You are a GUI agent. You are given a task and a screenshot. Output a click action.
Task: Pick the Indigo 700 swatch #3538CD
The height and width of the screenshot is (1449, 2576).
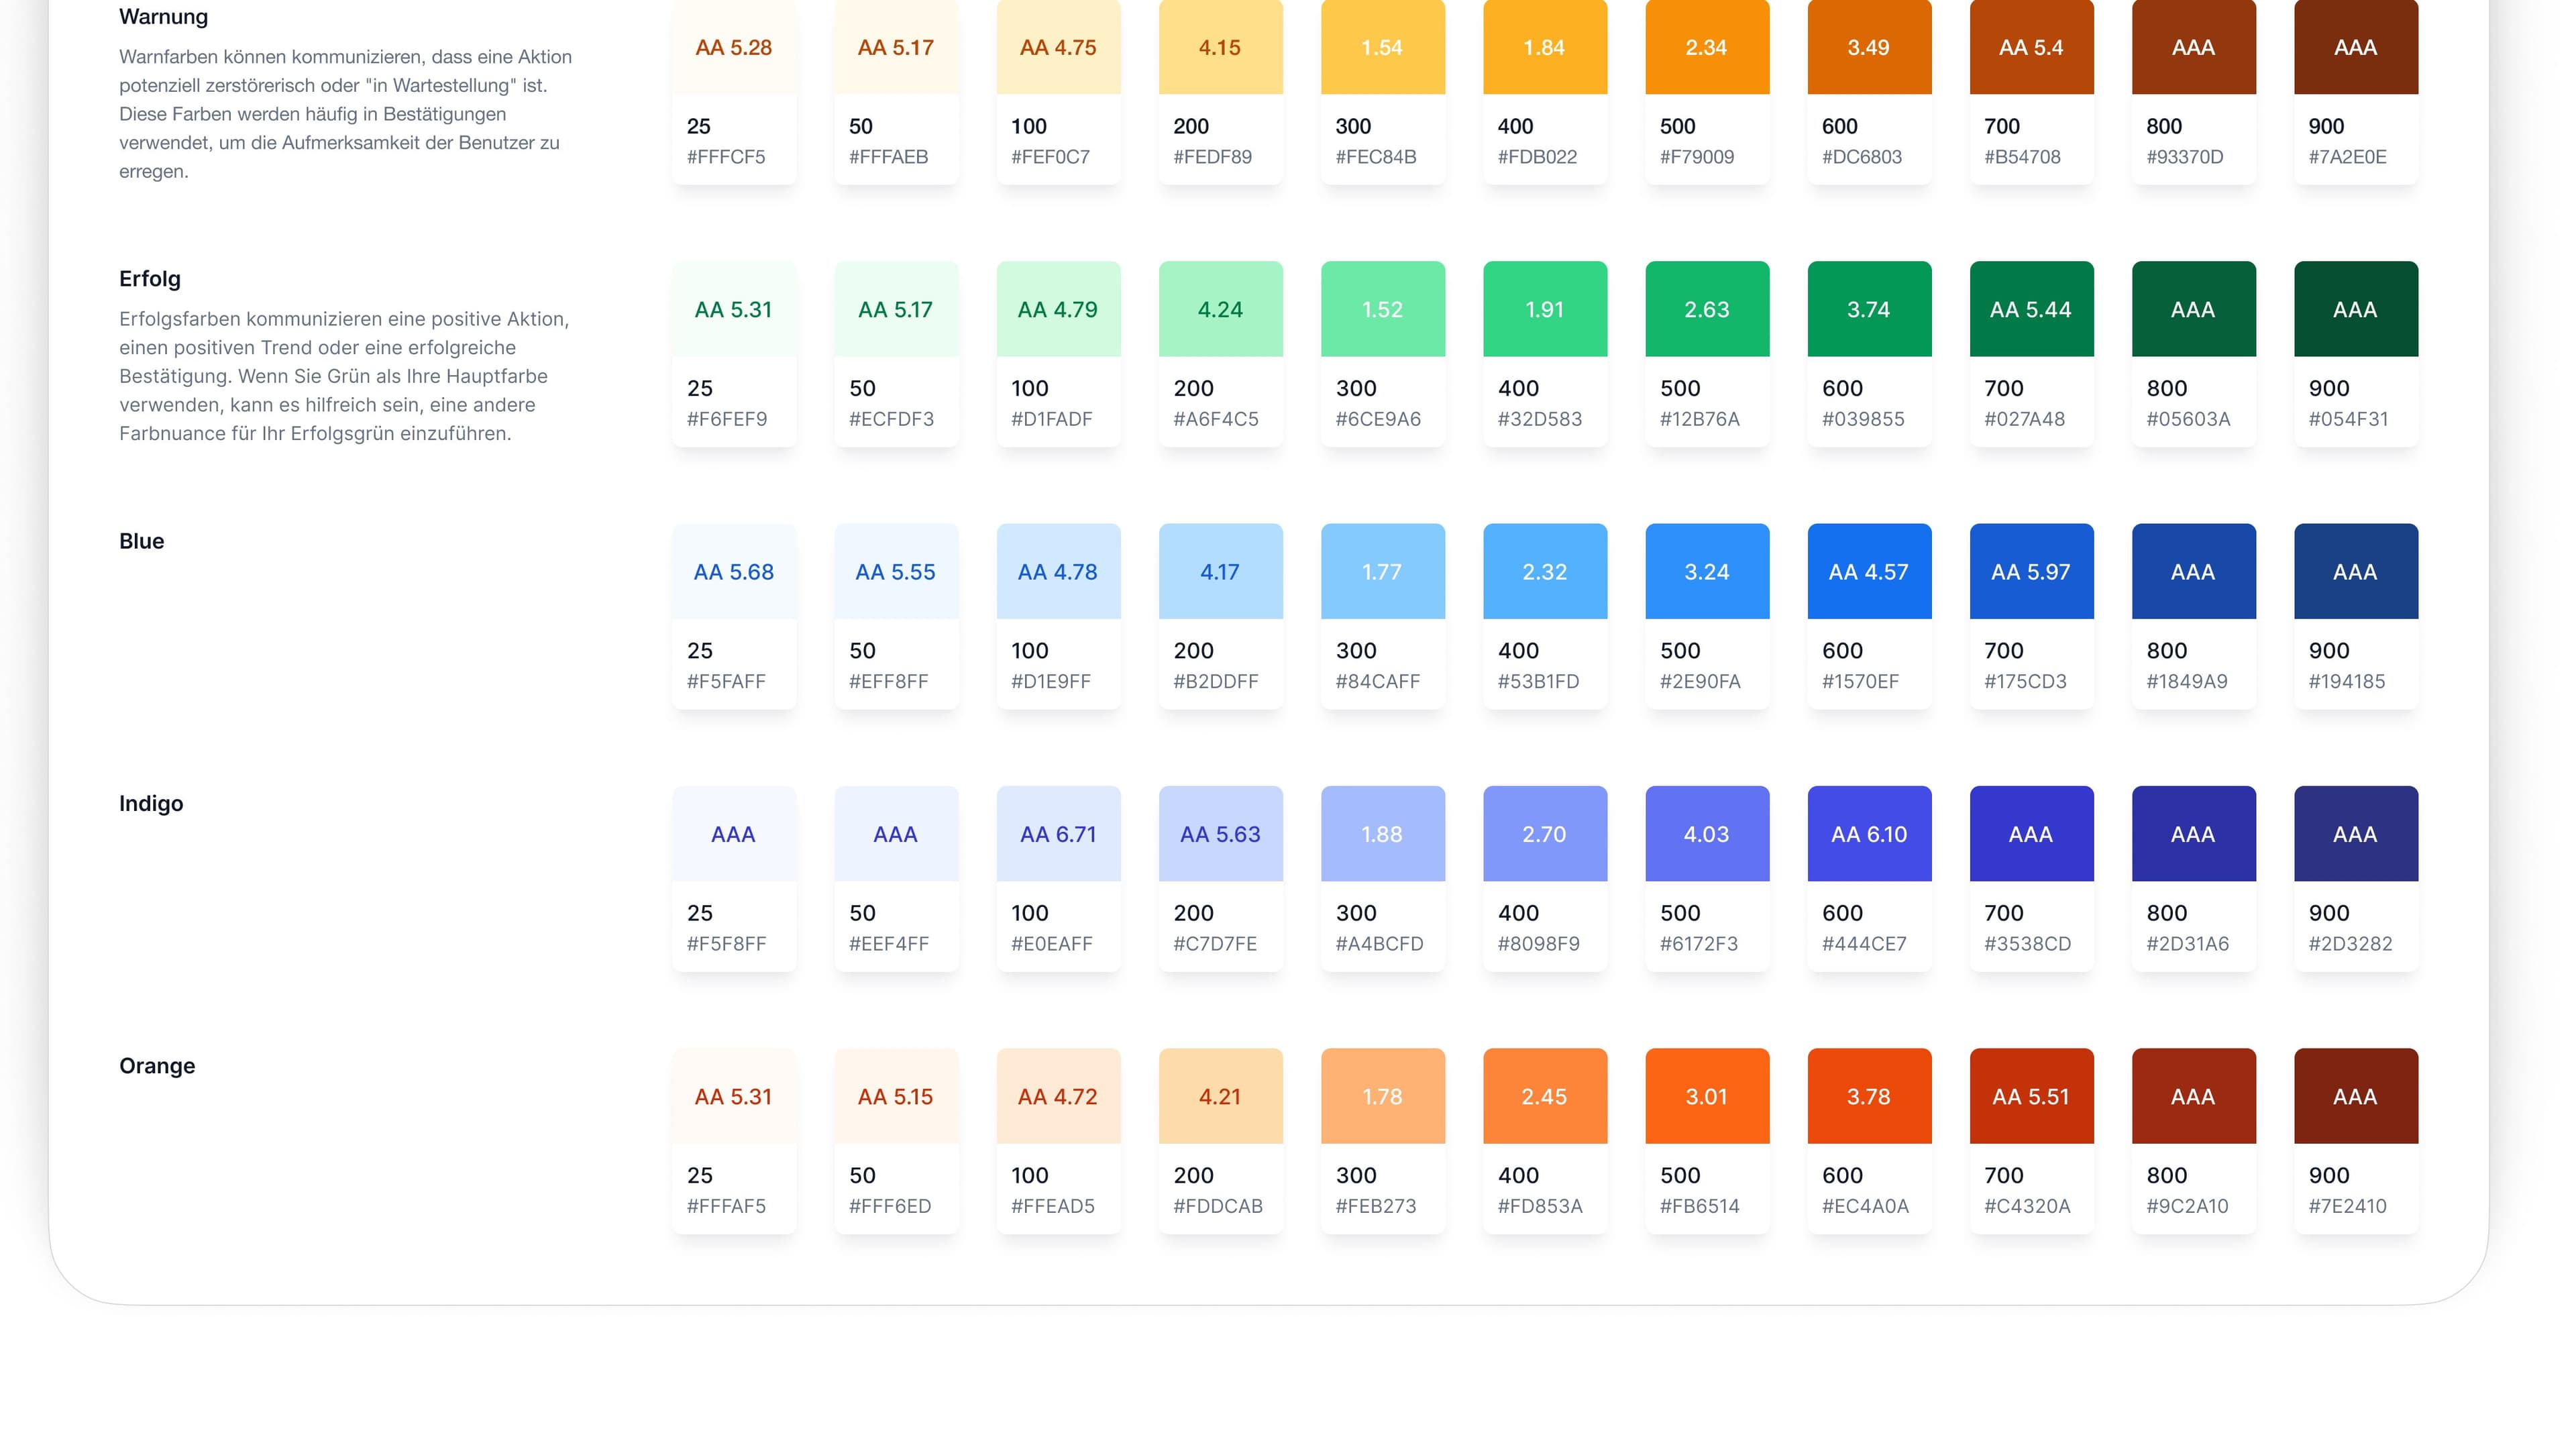click(x=2030, y=833)
